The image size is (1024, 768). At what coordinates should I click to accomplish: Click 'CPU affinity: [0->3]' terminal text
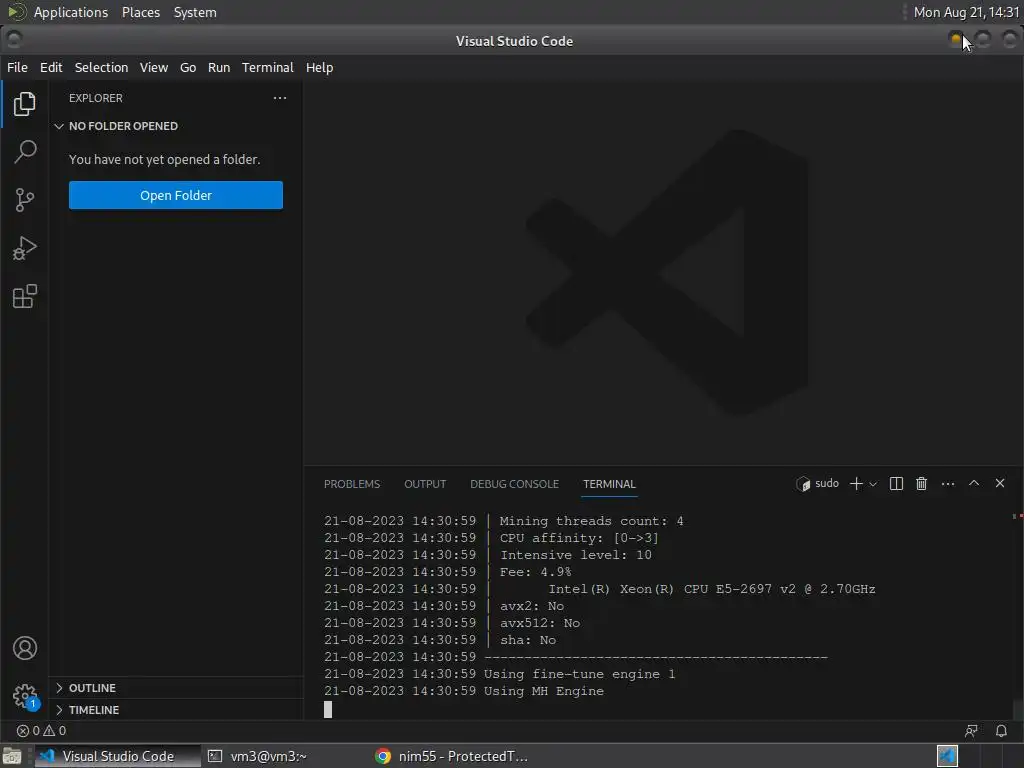579,538
